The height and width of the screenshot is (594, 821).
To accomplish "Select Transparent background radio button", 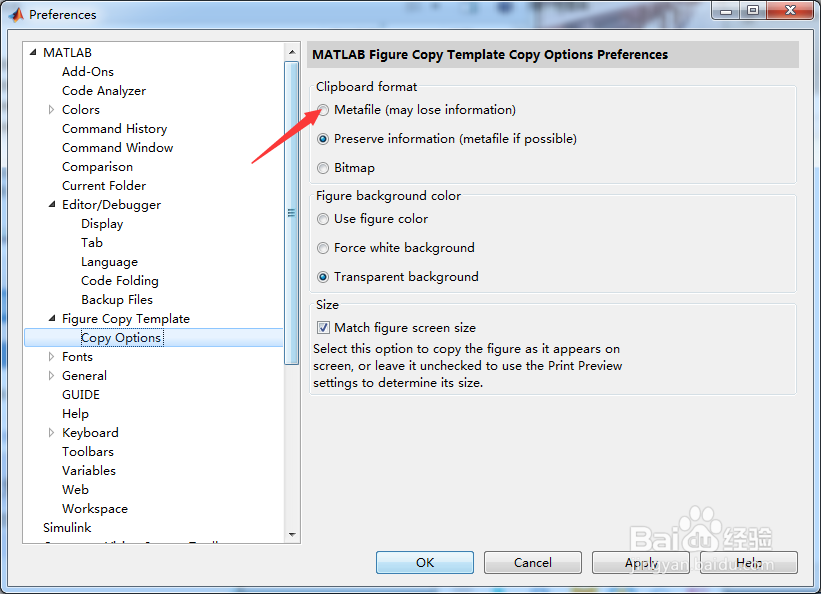I will tap(323, 277).
